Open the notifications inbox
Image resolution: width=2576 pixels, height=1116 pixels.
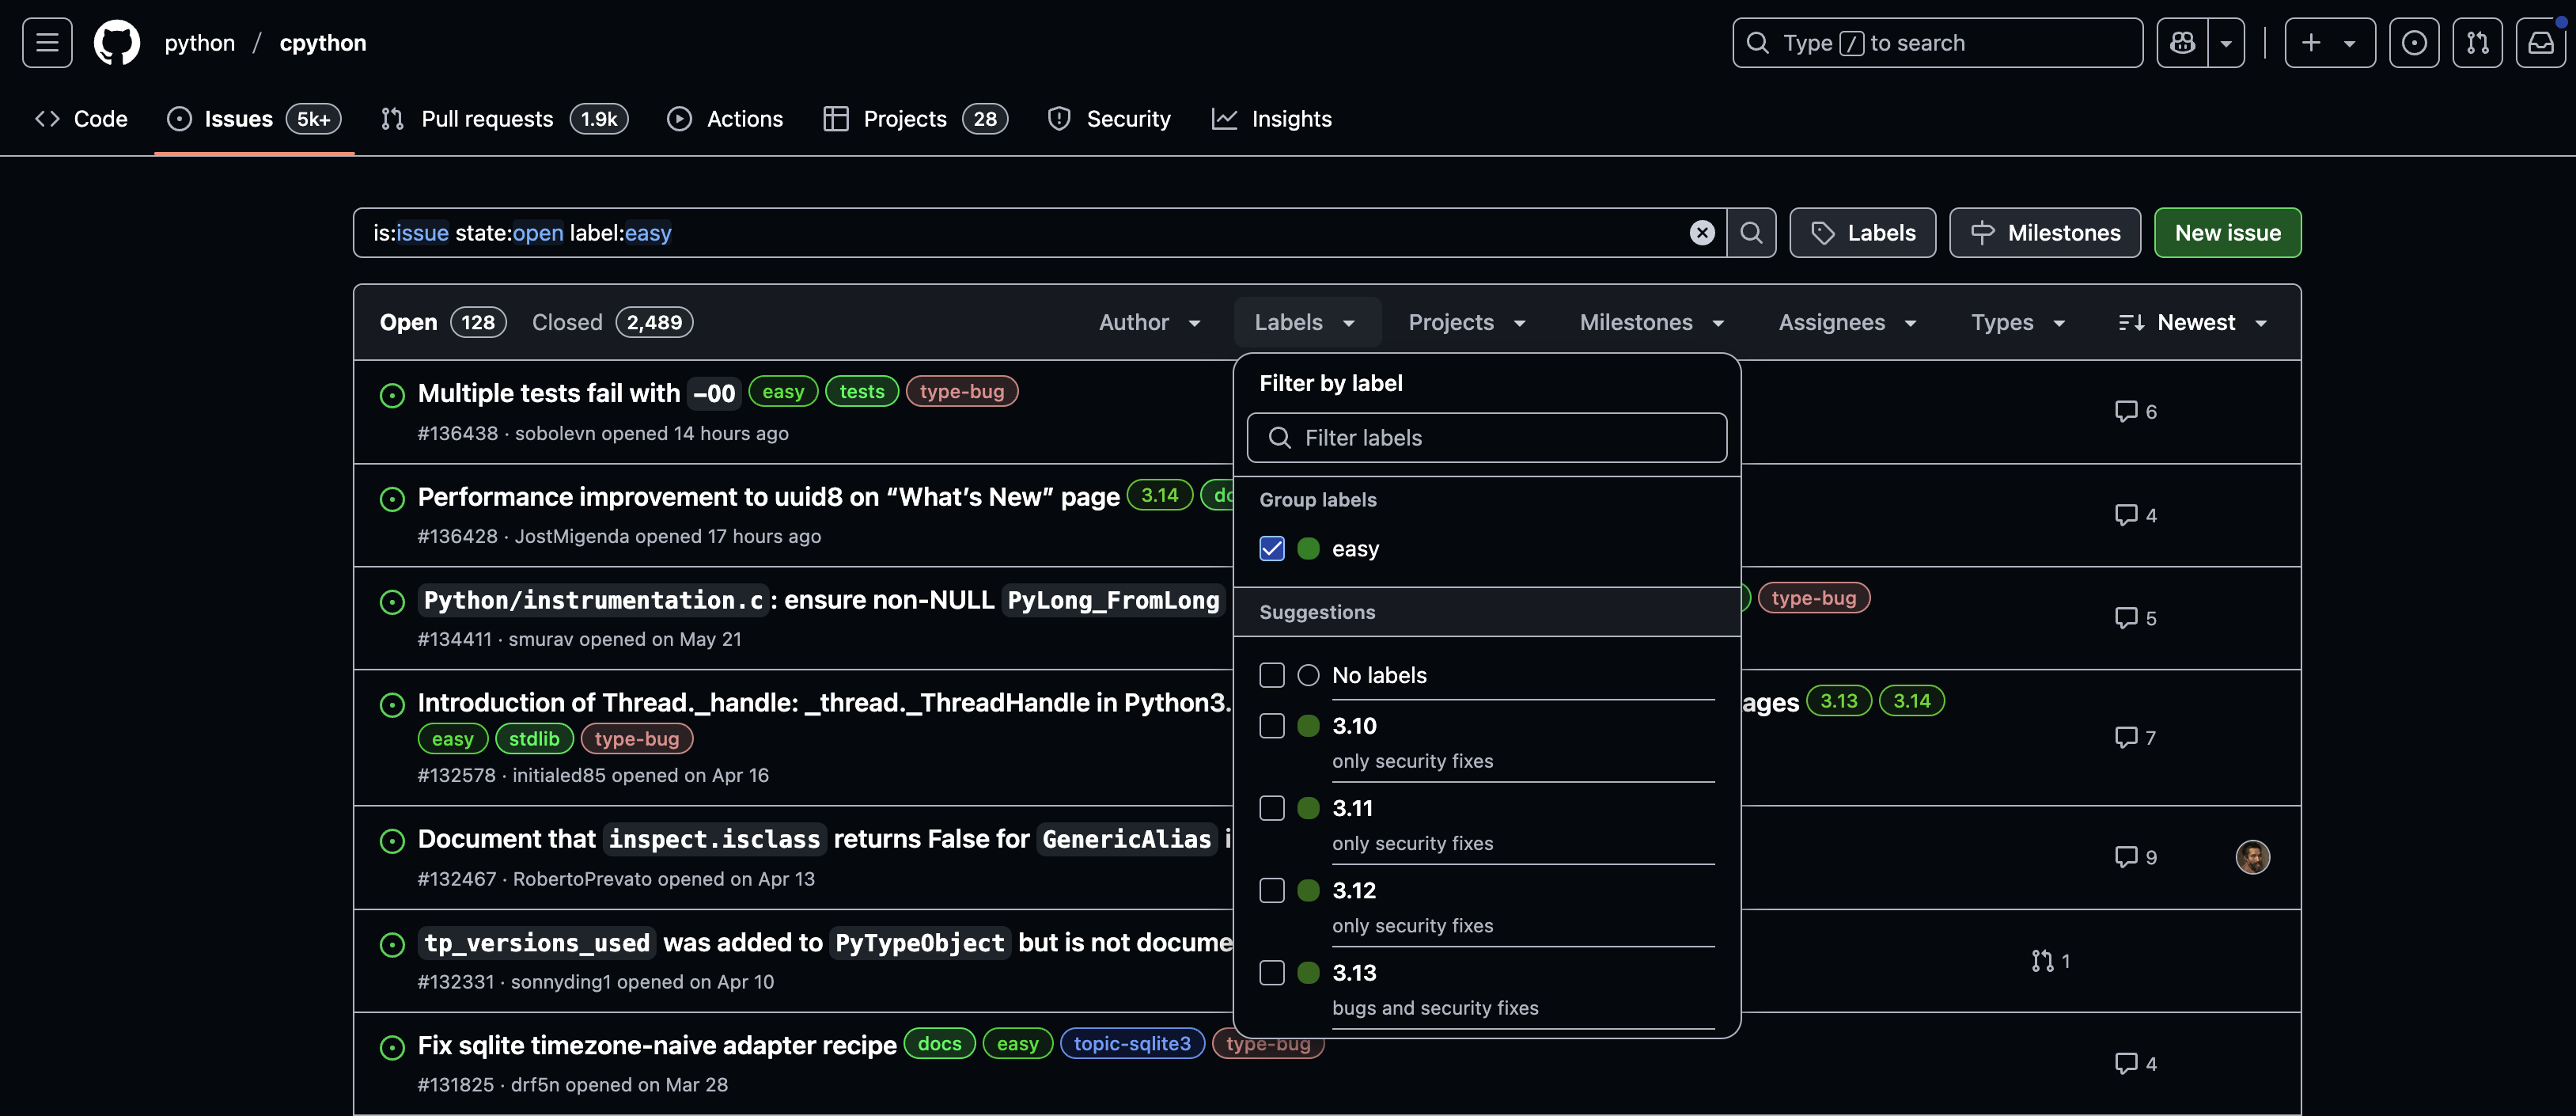tap(2541, 43)
